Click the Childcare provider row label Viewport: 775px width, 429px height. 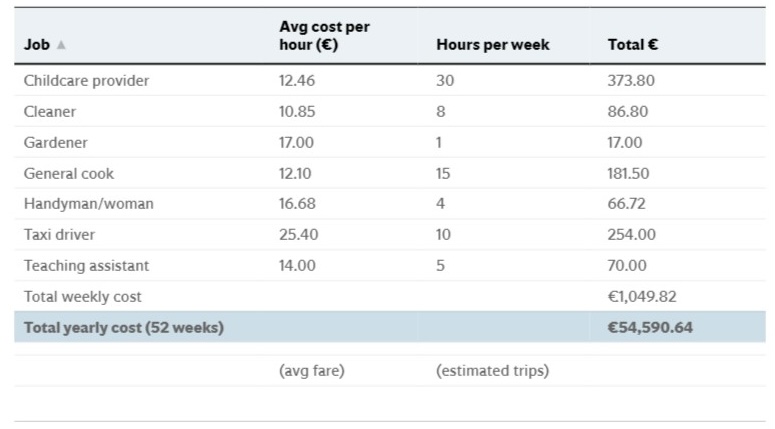tap(86, 81)
